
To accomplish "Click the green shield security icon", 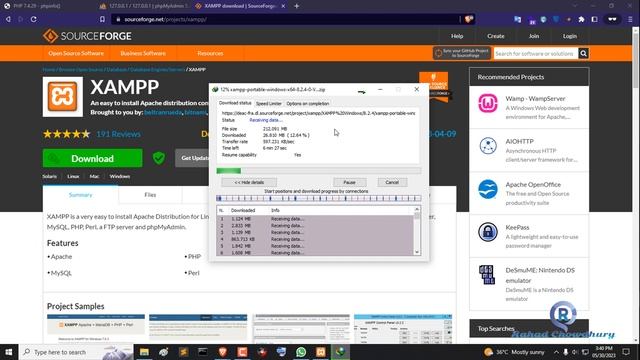I will click(x=159, y=158).
